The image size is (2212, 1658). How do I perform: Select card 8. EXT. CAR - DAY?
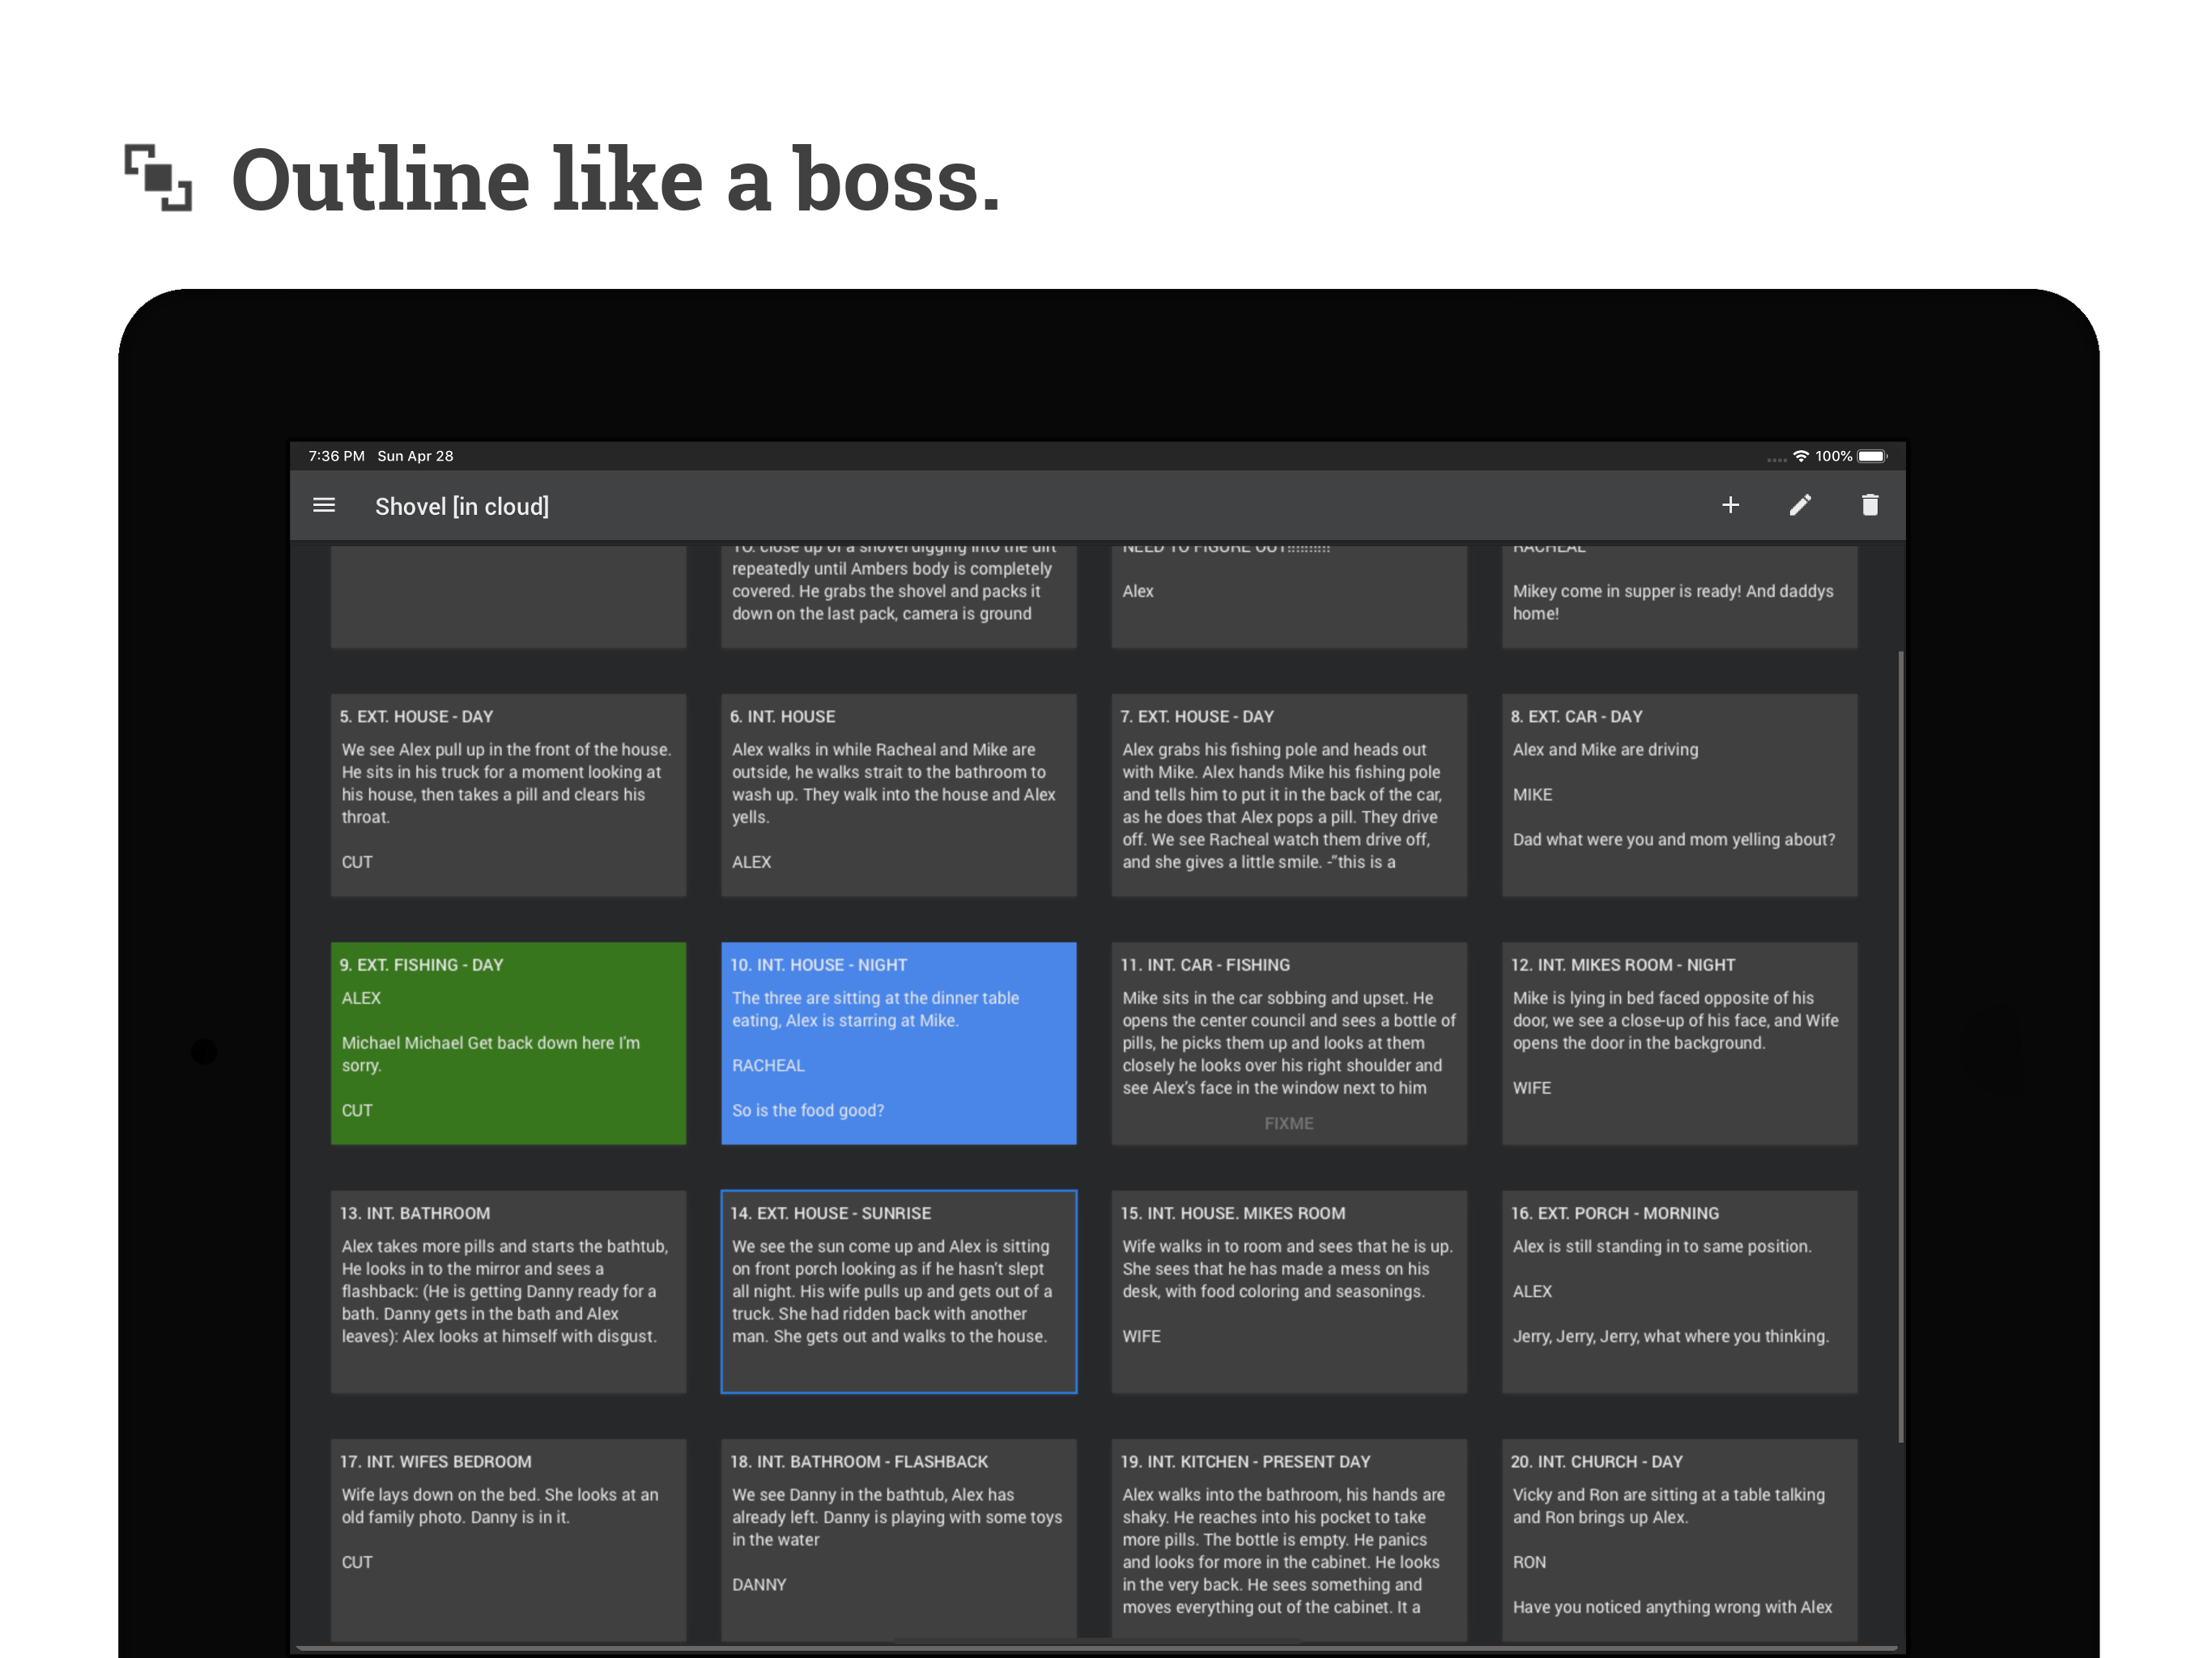click(x=1679, y=795)
